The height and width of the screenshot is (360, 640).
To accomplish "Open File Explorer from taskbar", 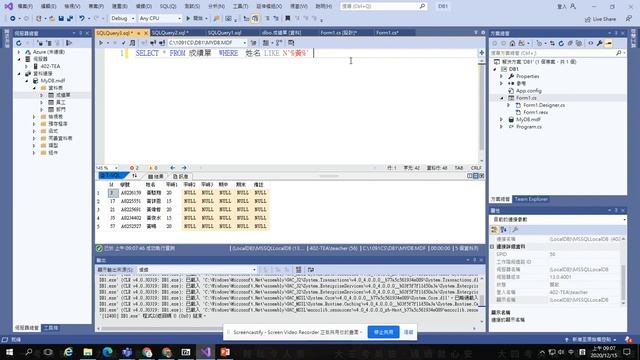I will click(88, 352).
